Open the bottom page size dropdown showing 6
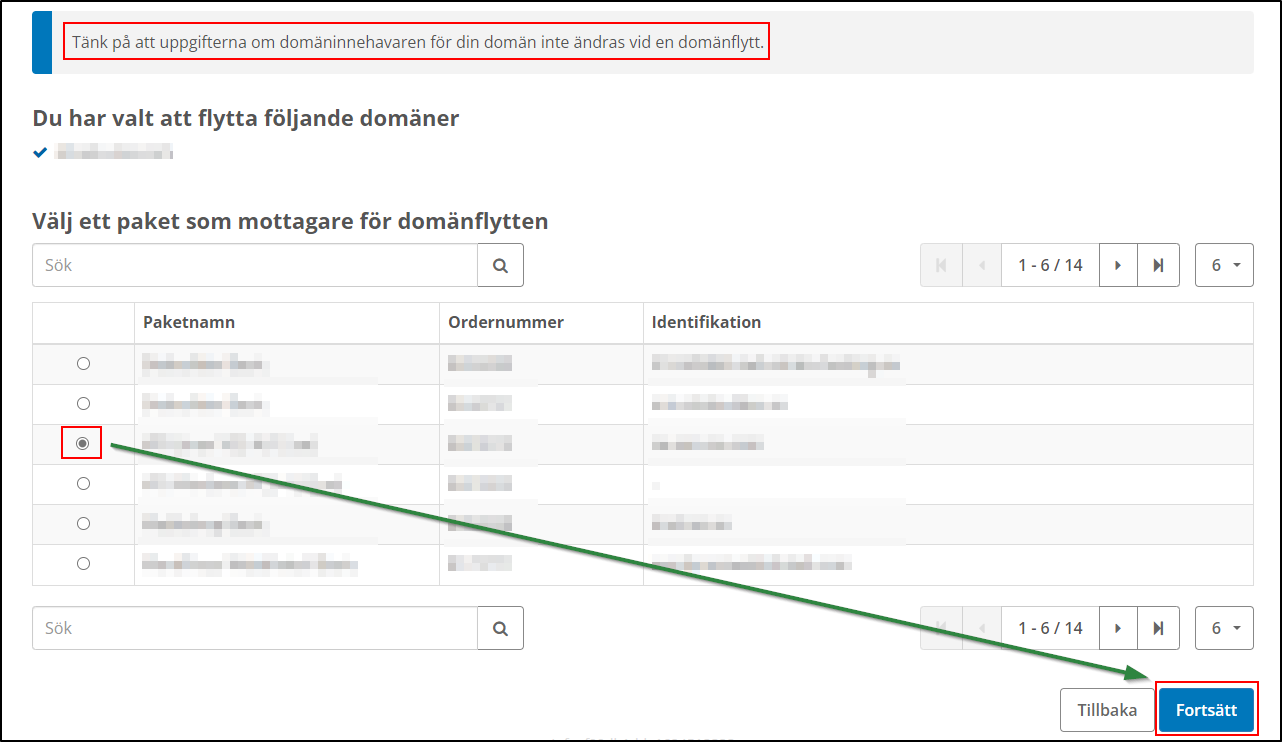 [1224, 627]
